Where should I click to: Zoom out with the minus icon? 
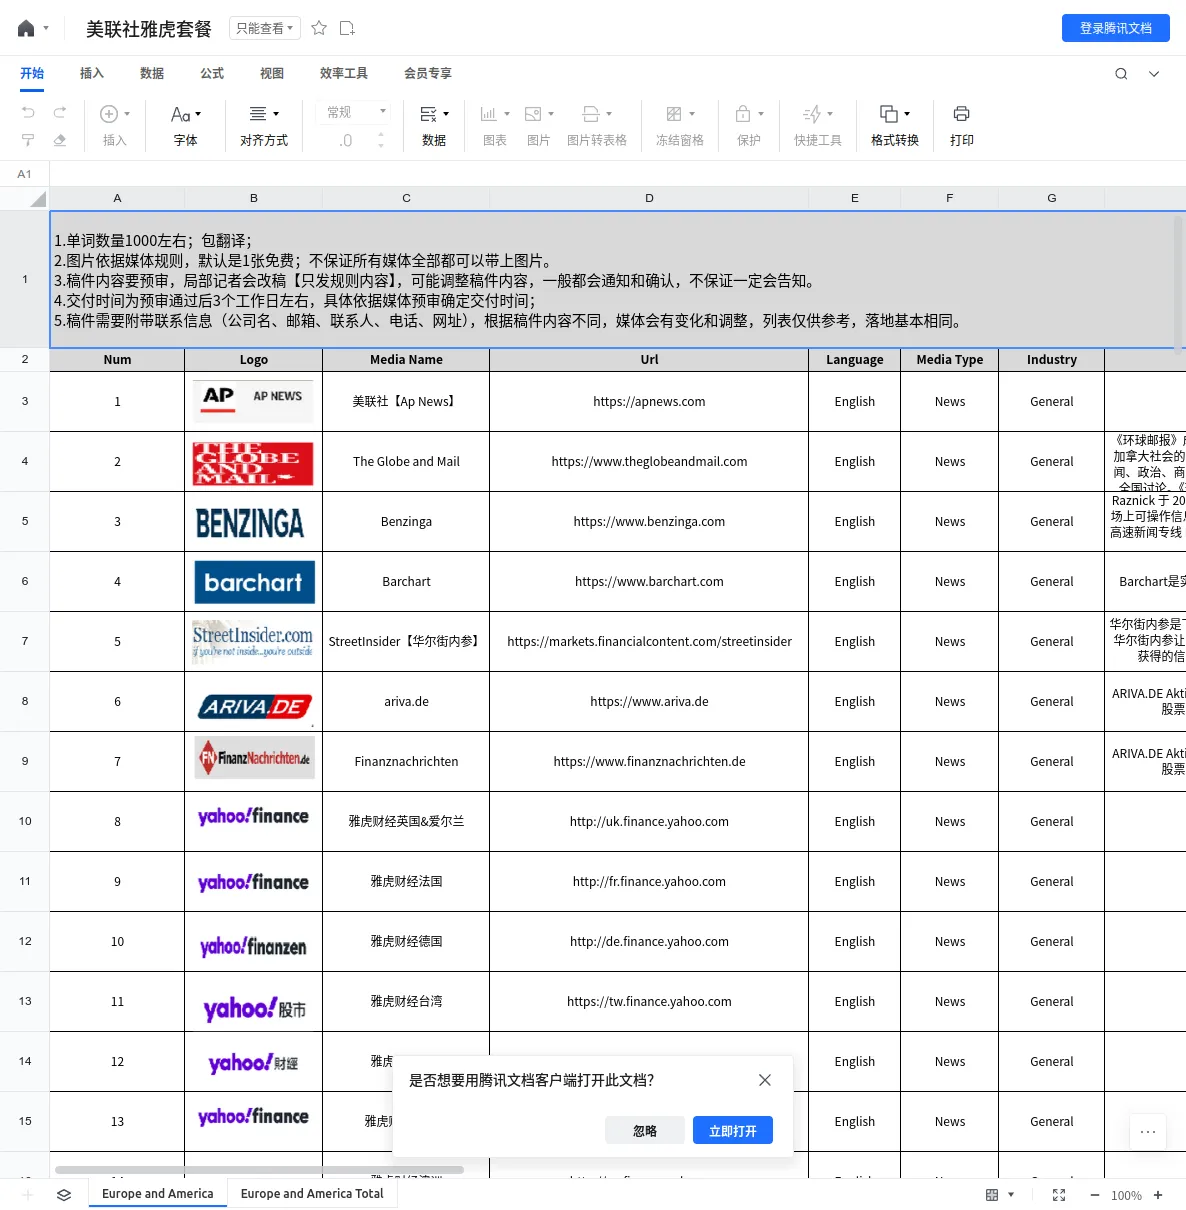(1095, 1195)
